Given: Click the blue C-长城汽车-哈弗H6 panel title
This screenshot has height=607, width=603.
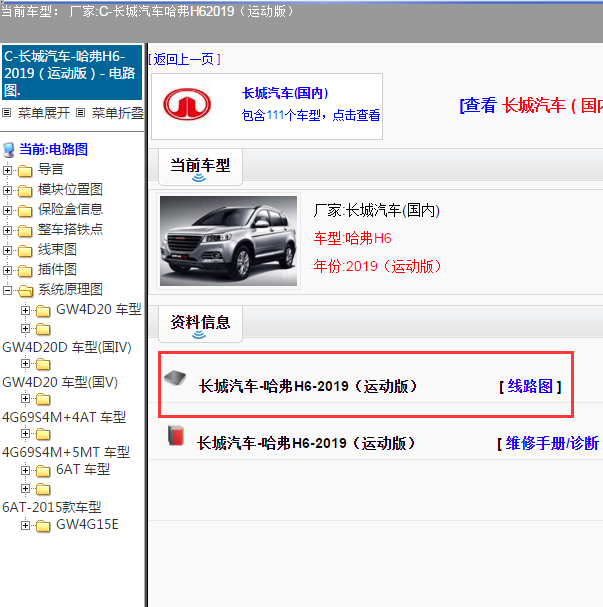Looking at the screenshot, I should (x=72, y=73).
